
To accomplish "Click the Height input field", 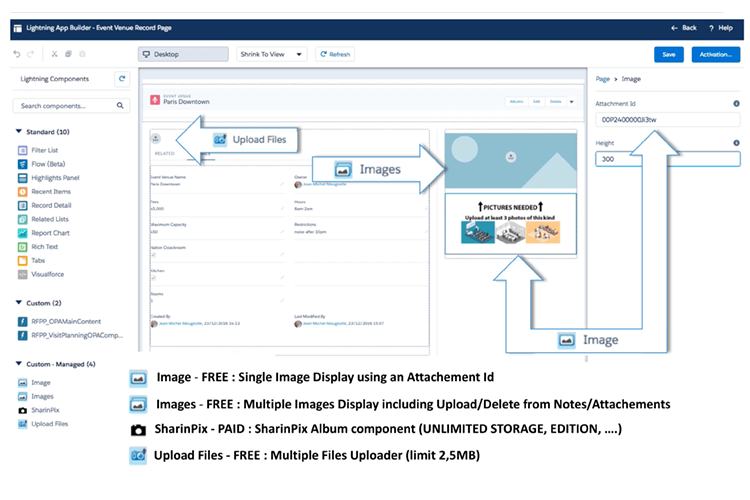I will pos(667,159).
